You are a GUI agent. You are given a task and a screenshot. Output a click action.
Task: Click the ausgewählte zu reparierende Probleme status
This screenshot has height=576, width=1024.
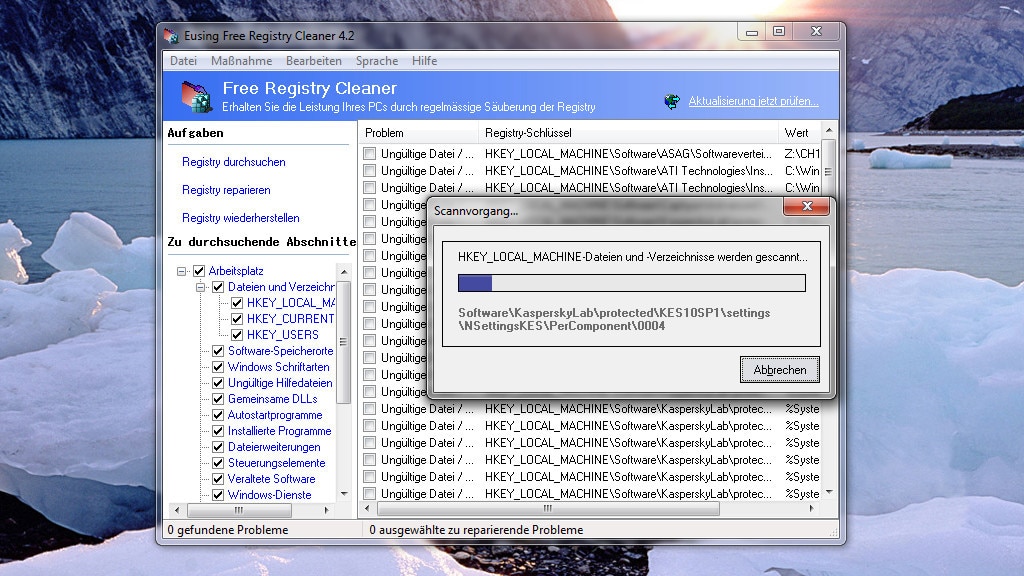pos(476,530)
